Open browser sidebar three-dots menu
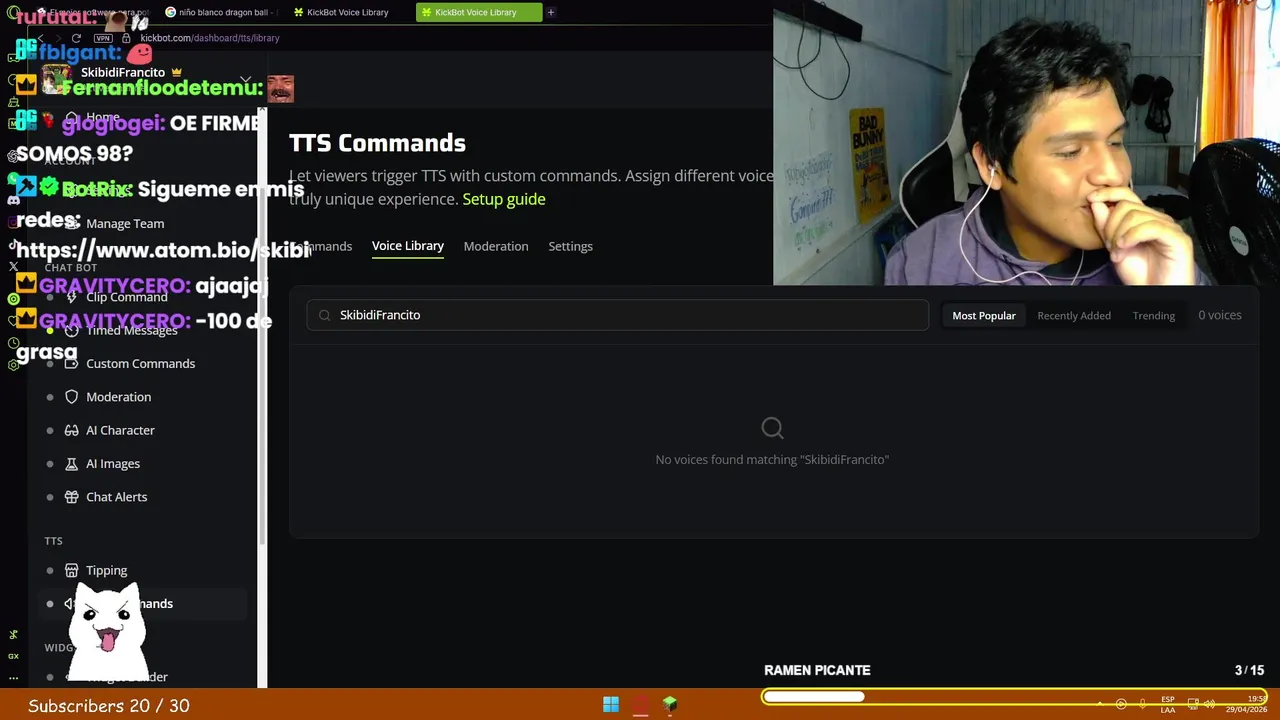1280x720 pixels. pos(13,678)
